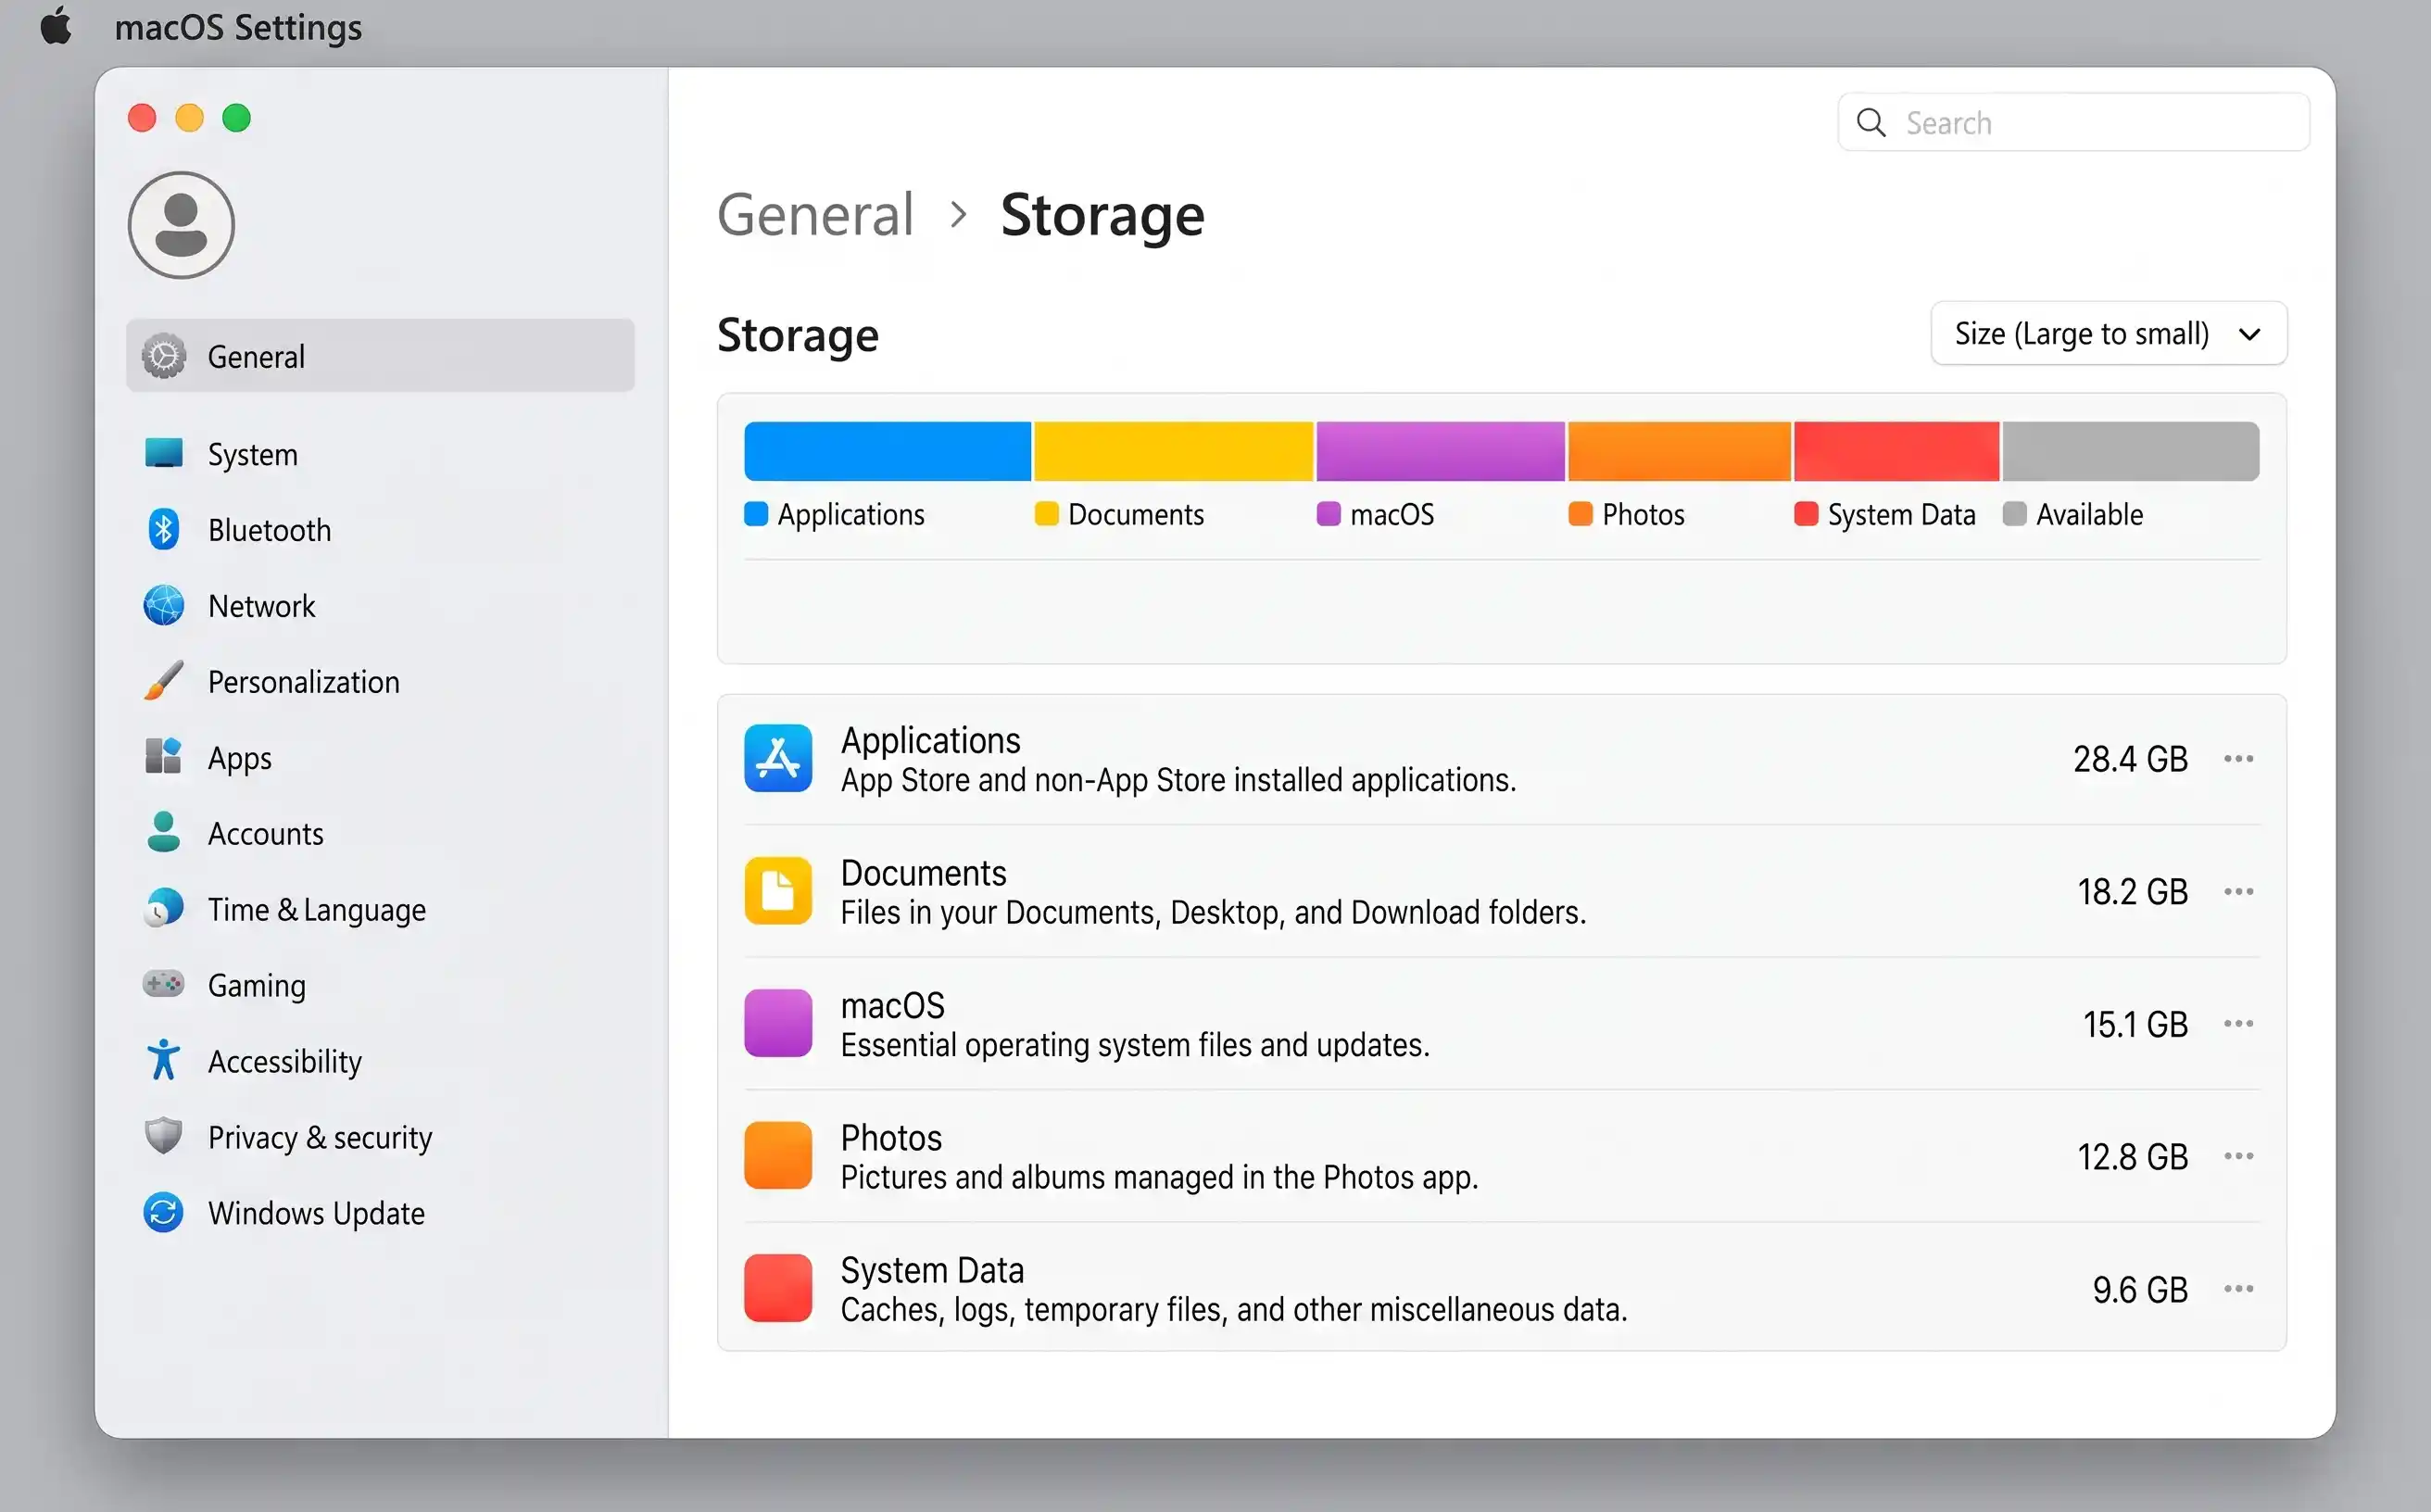Image resolution: width=2431 pixels, height=1512 pixels.
Task: Click the 15.1 GB size value
Action: 2135,1024
